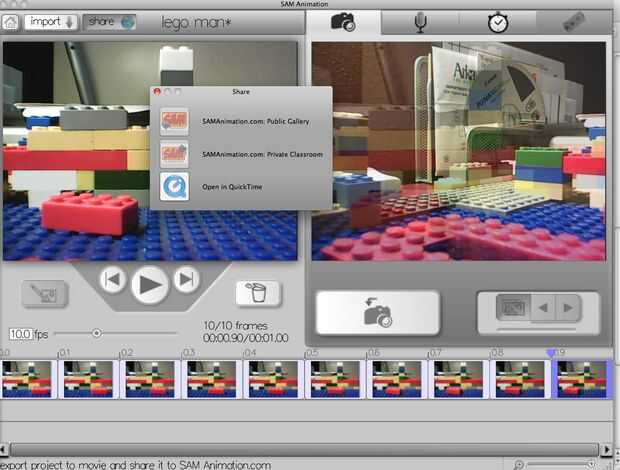
Task: Toggle the onion-skin overlay image button
Action: (x=513, y=307)
